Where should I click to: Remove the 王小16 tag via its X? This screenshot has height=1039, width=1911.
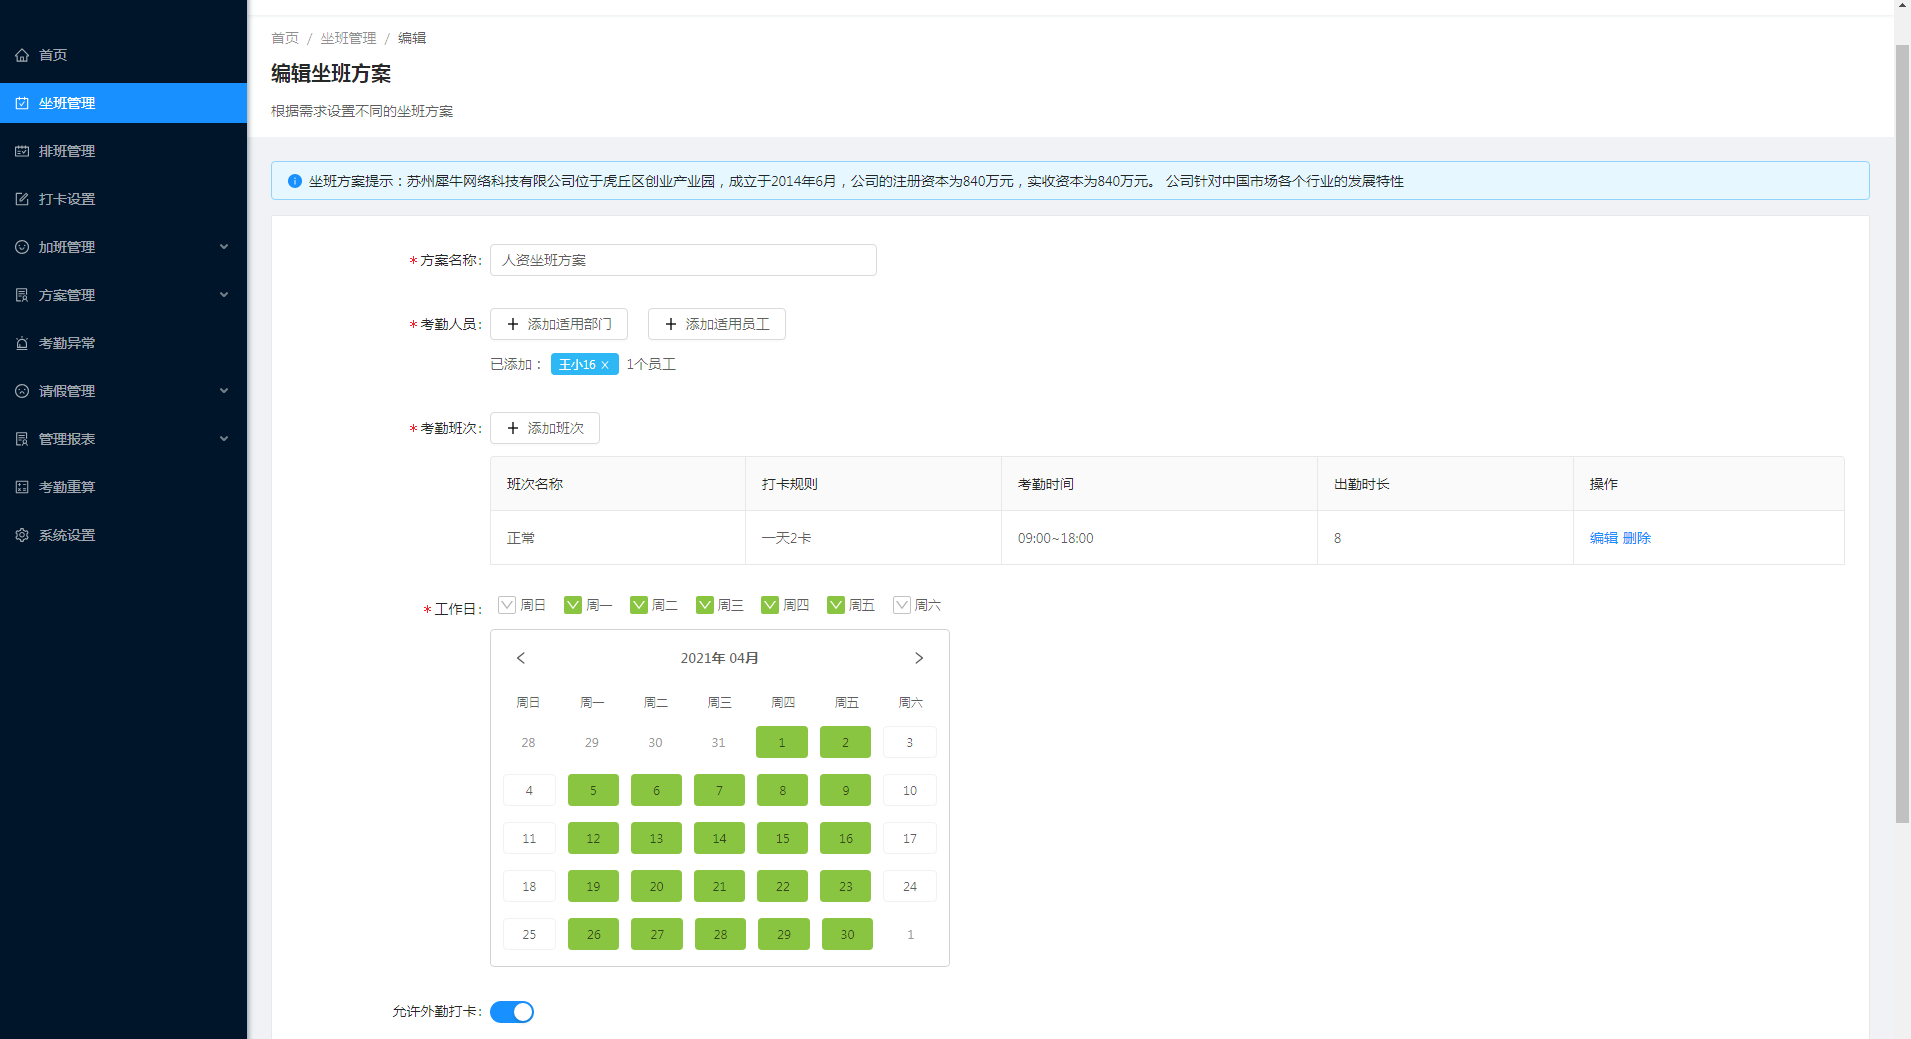(605, 365)
